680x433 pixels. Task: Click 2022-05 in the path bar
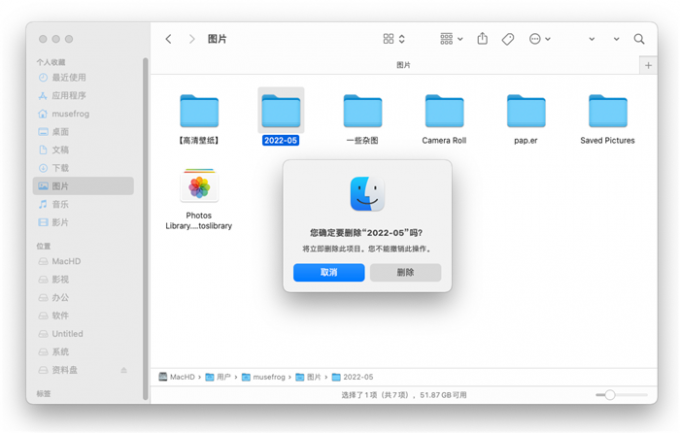point(353,377)
